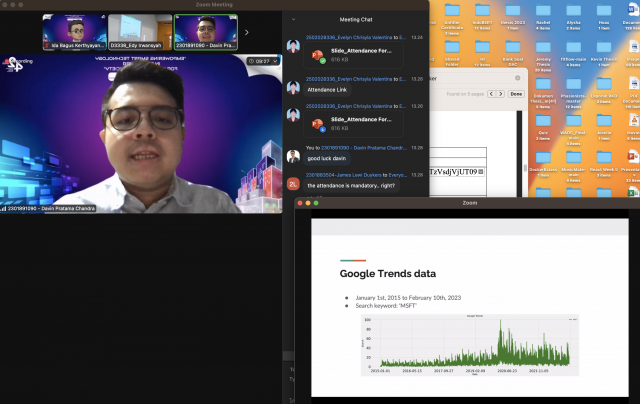Collapse the Meeting Chat panel chevron
640x404 pixels.
click(x=293, y=18)
